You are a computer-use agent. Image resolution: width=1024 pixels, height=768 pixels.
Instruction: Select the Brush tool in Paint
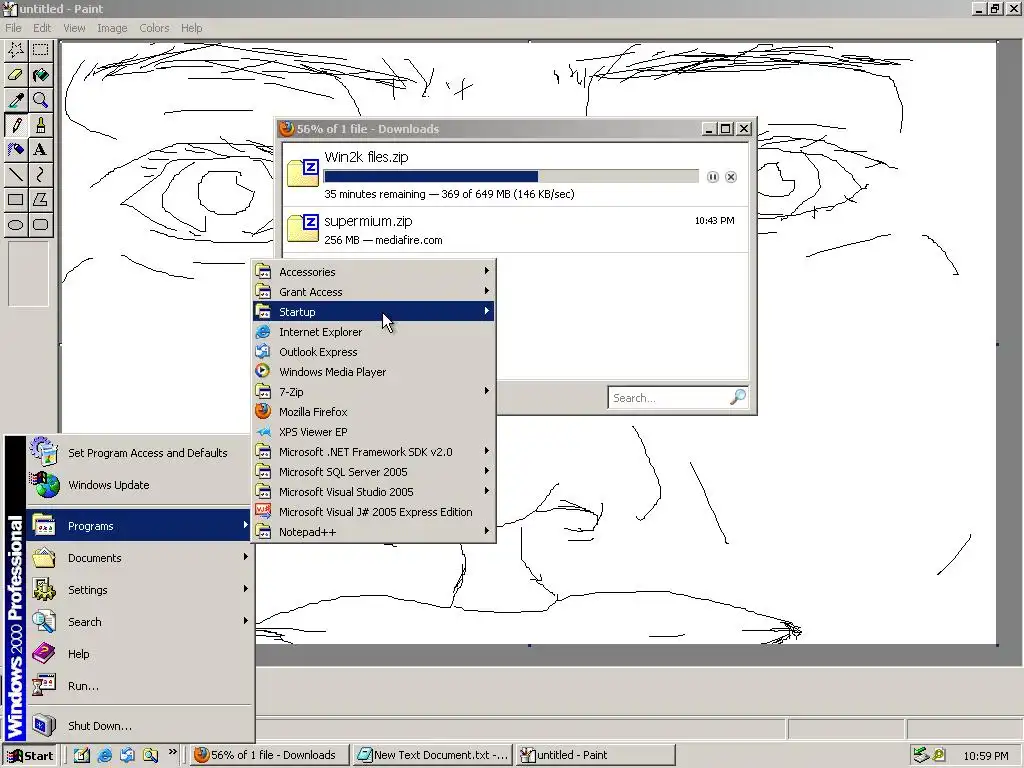pyautogui.click(x=40, y=125)
